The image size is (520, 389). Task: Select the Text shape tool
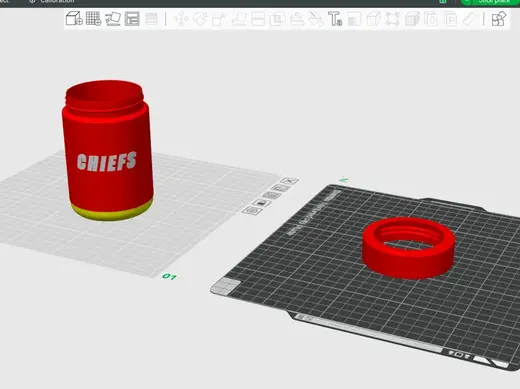point(335,19)
